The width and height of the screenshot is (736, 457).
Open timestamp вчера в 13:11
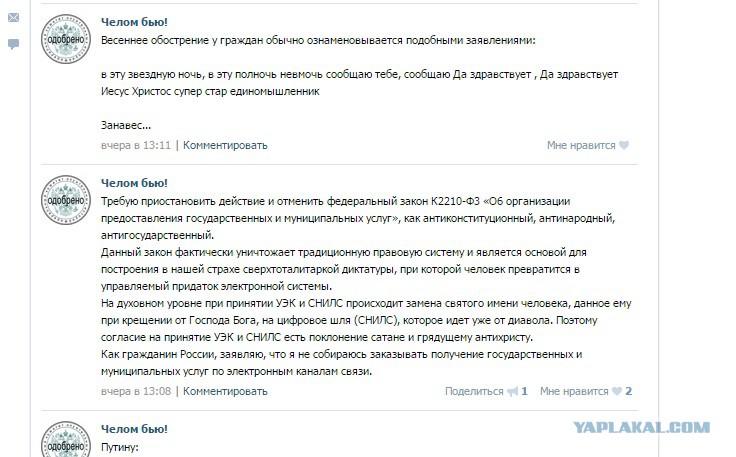tap(136, 145)
